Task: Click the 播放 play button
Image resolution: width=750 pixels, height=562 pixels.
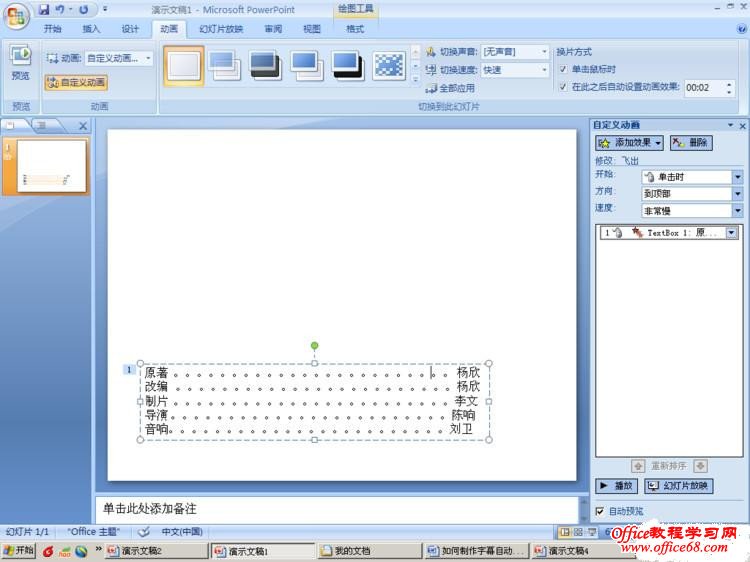Action: pyautogui.click(x=617, y=486)
